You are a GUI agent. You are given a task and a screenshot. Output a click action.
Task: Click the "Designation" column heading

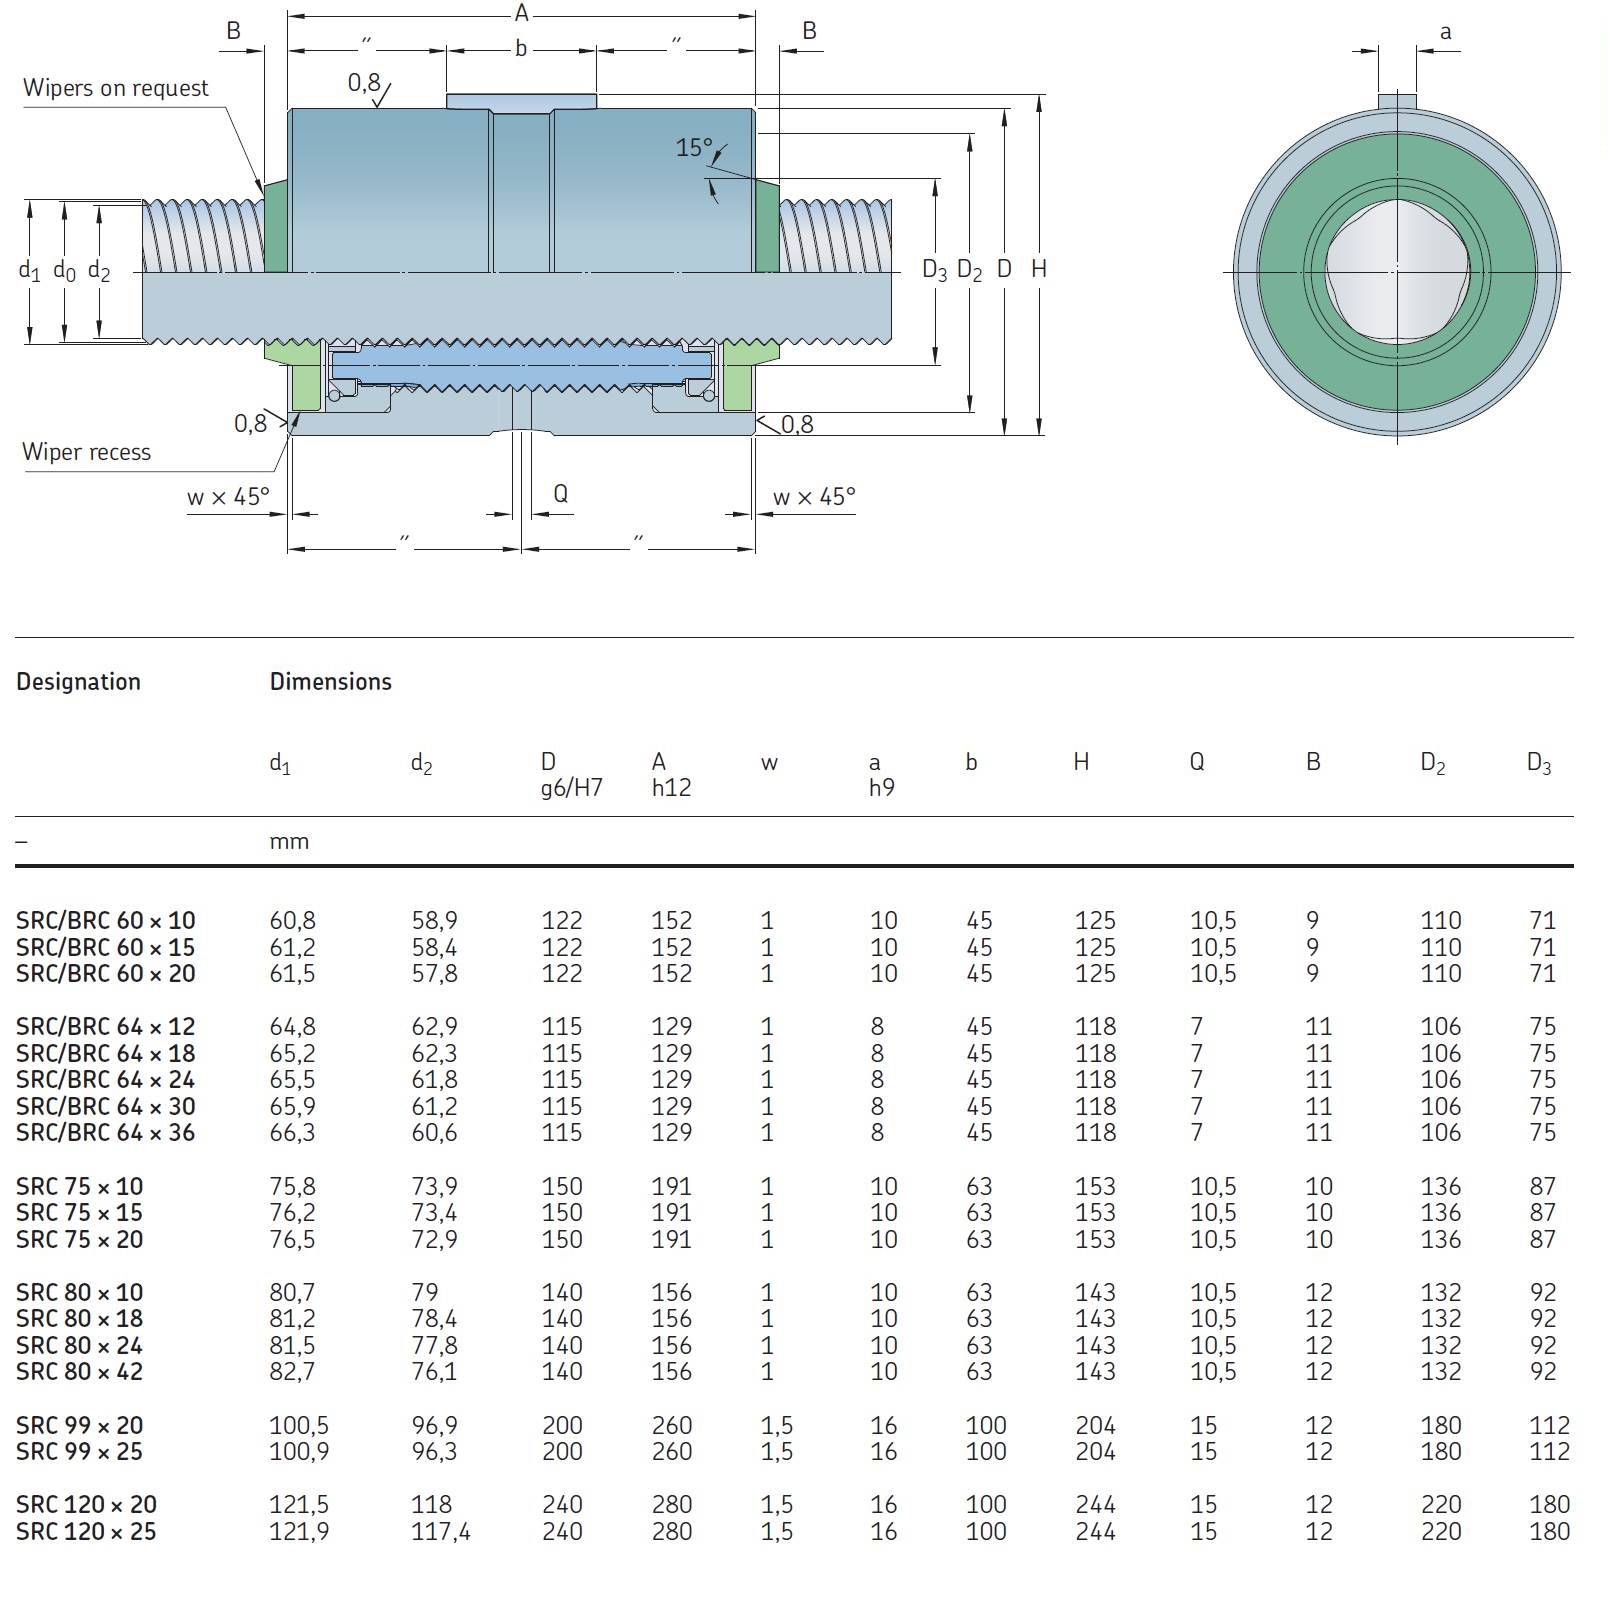coord(78,682)
